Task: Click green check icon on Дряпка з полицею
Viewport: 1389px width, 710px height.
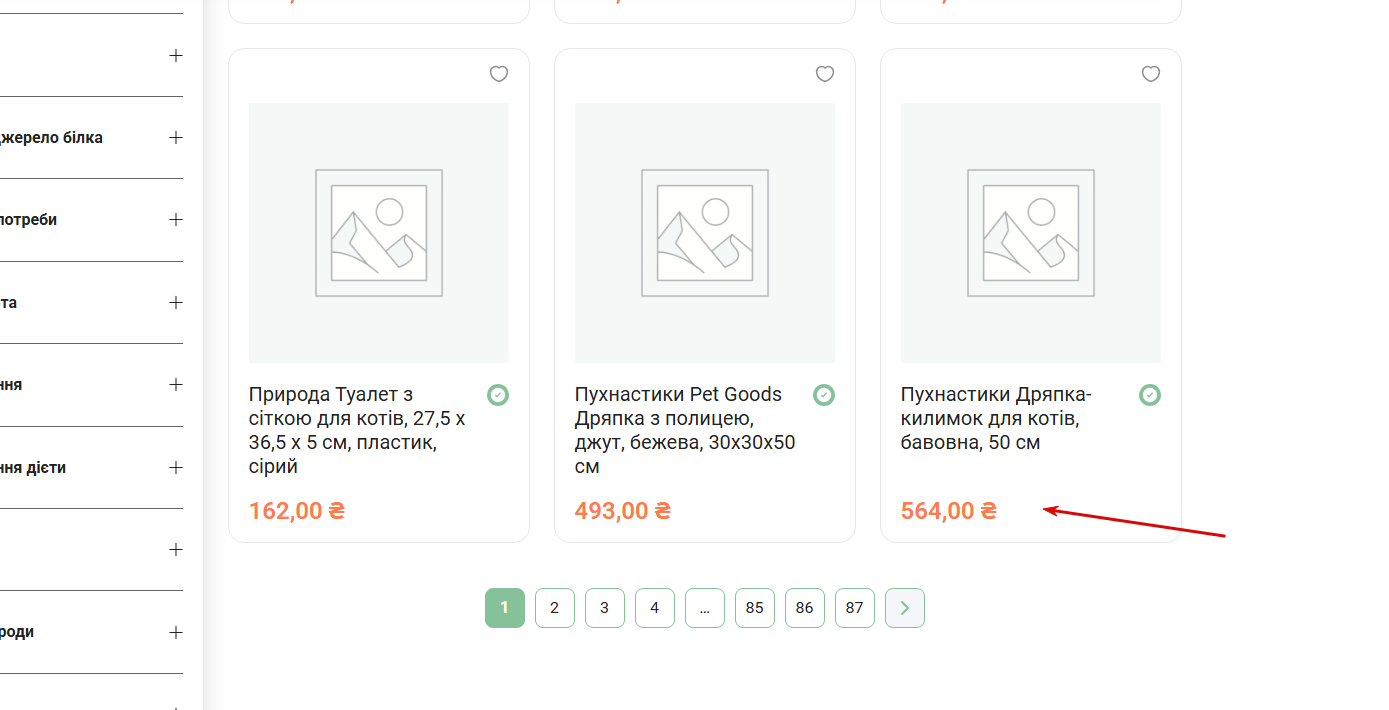Action: coord(824,395)
